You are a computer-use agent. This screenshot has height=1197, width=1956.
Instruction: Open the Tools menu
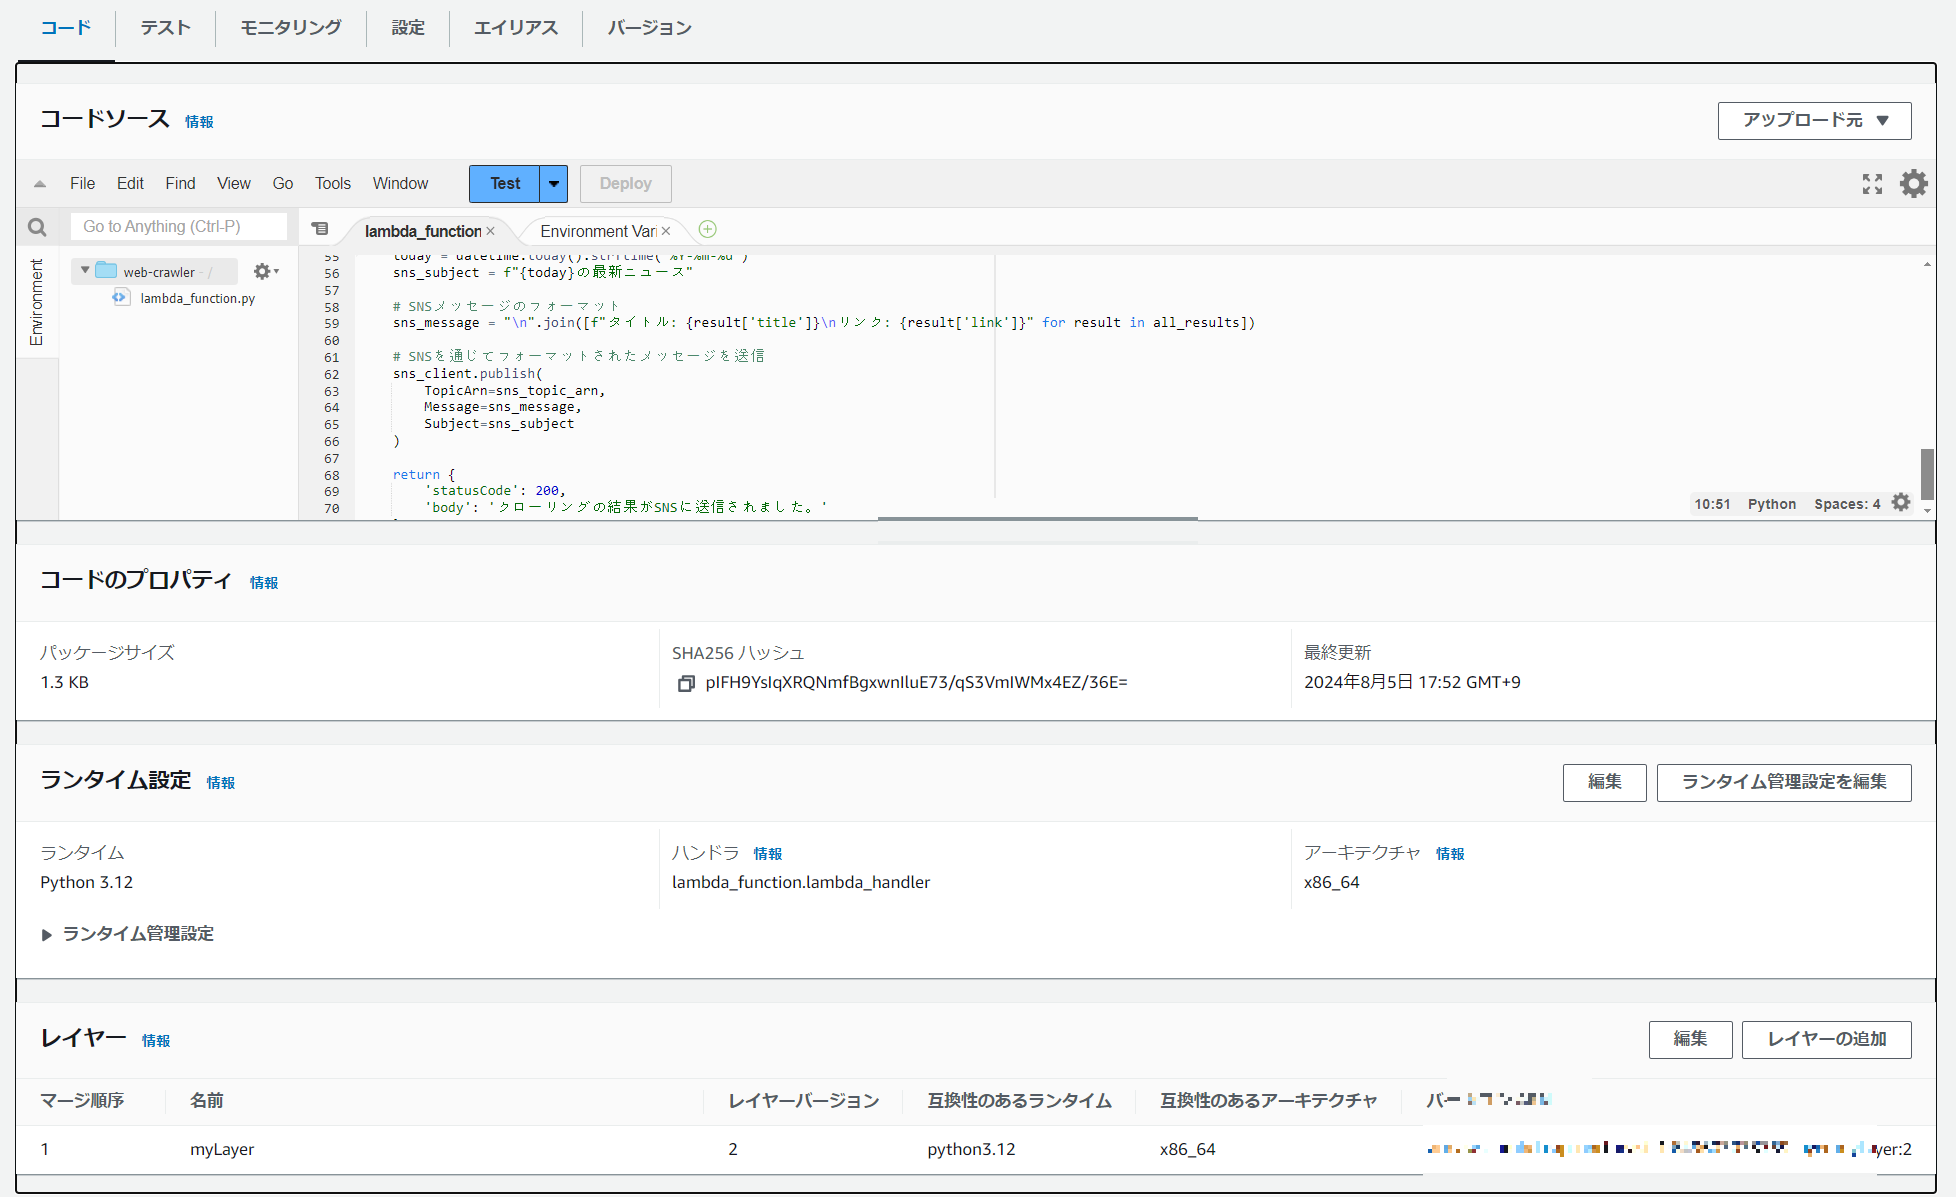pyautogui.click(x=332, y=184)
